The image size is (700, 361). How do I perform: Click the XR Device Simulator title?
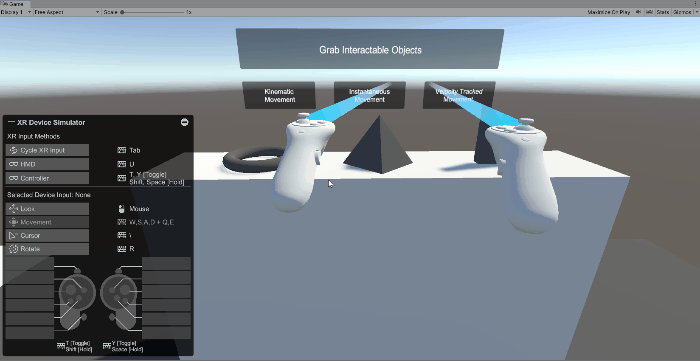[x=51, y=122]
